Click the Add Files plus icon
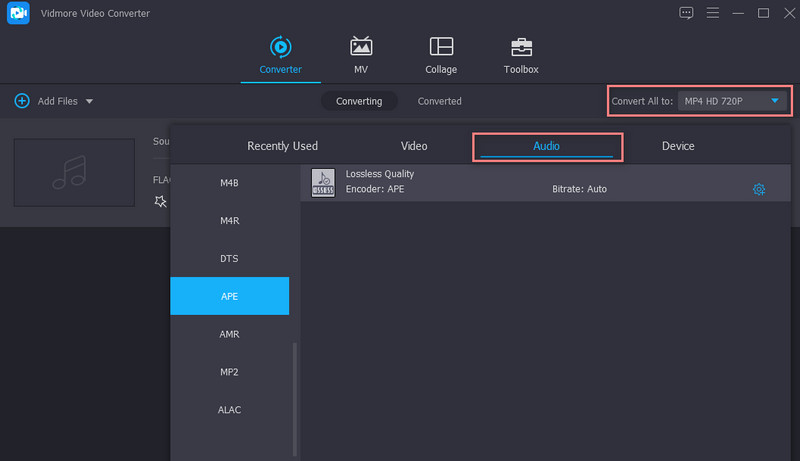800x461 pixels. (x=22, y=101)
